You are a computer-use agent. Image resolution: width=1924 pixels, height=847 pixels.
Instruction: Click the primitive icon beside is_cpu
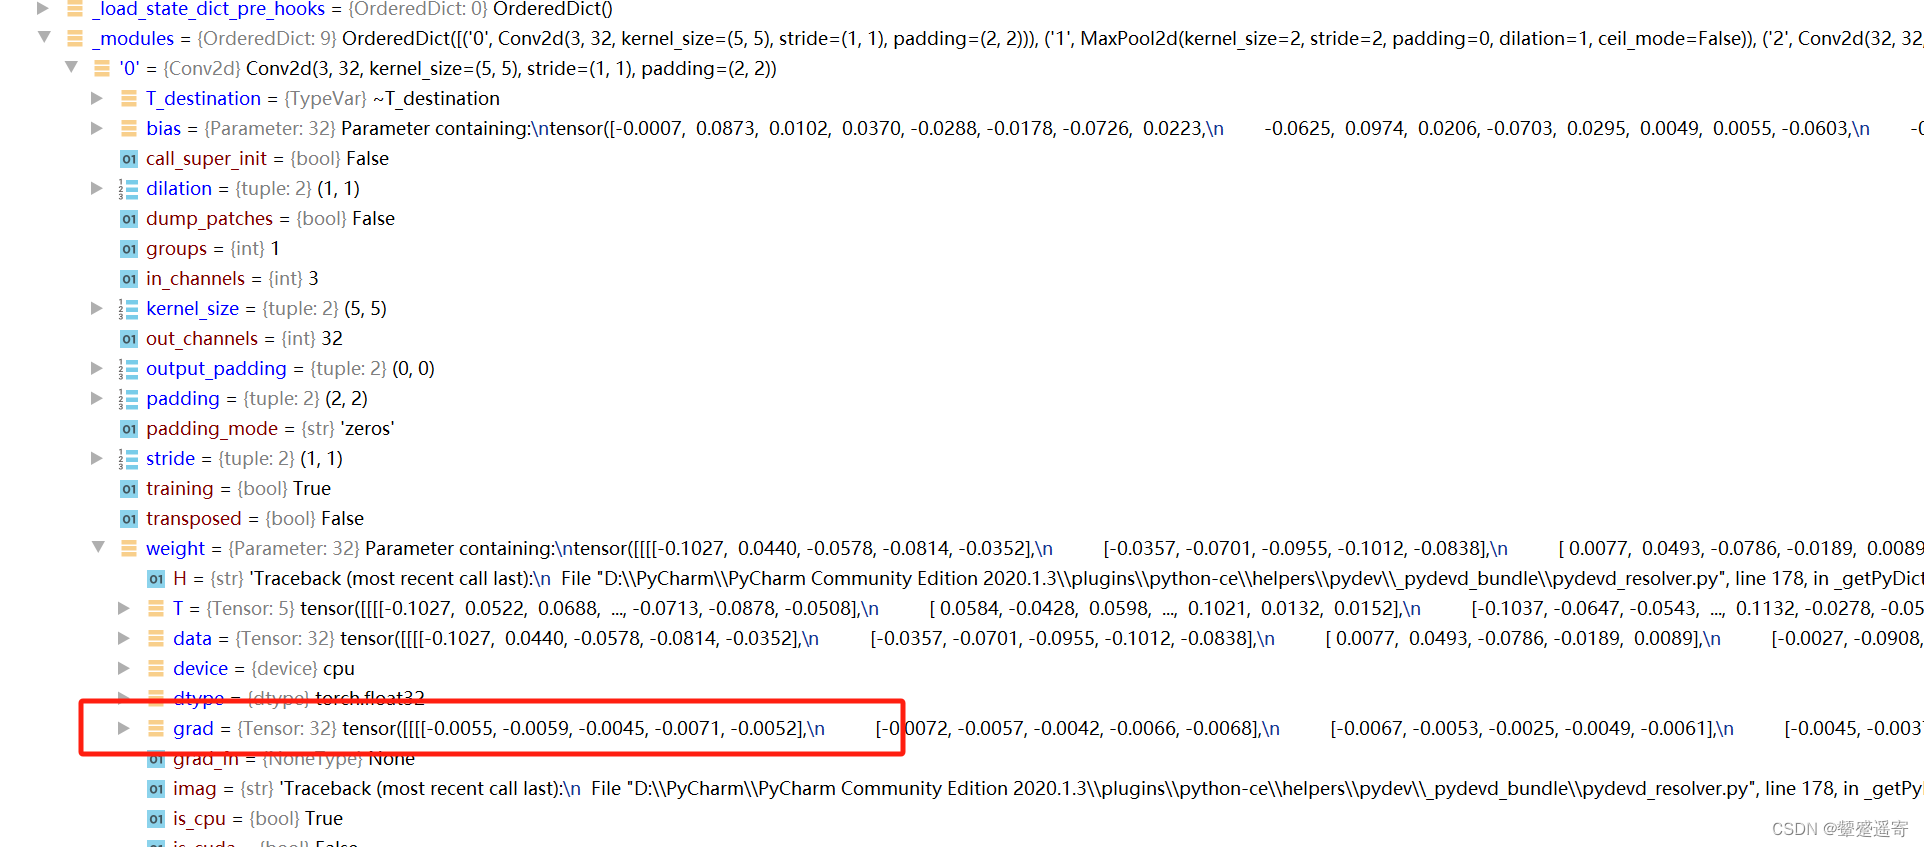click(x=155, y=818)
